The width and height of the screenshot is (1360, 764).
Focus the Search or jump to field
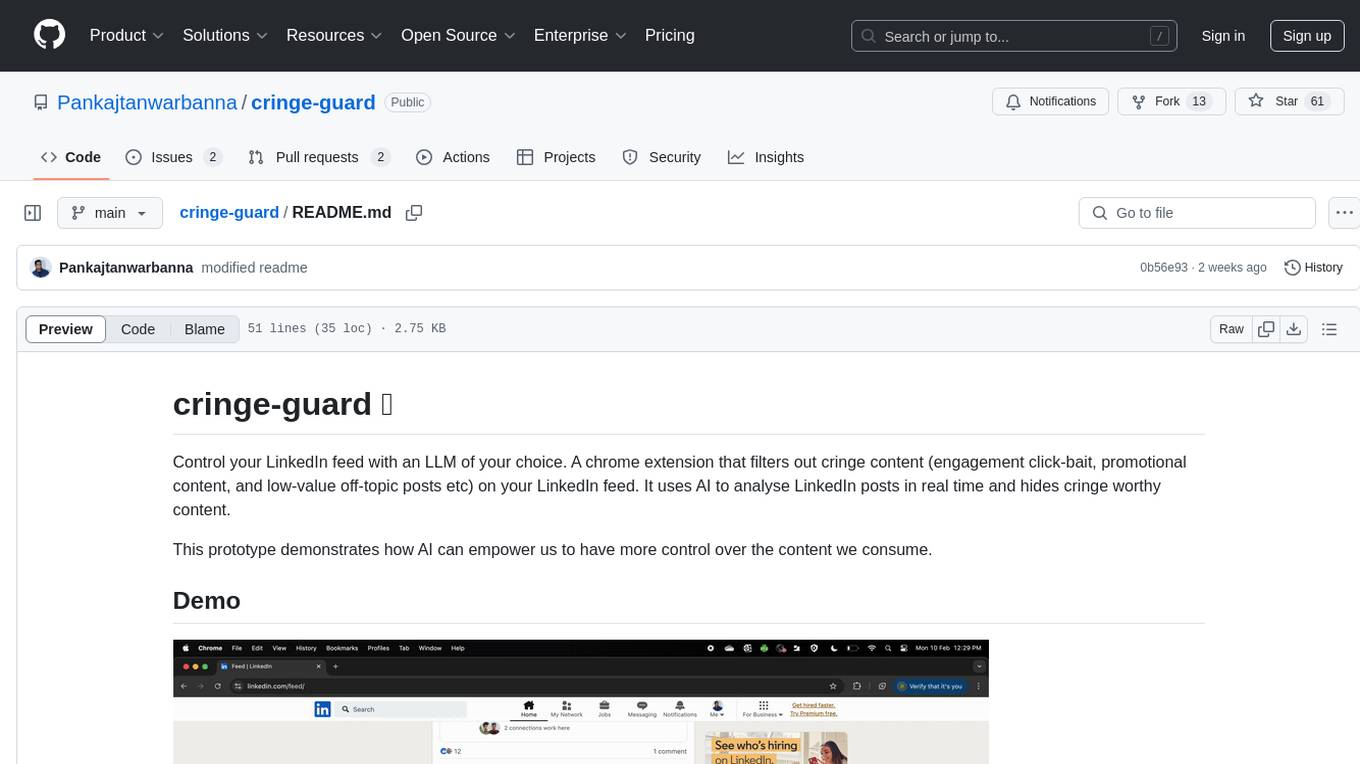coord(1015,36)
